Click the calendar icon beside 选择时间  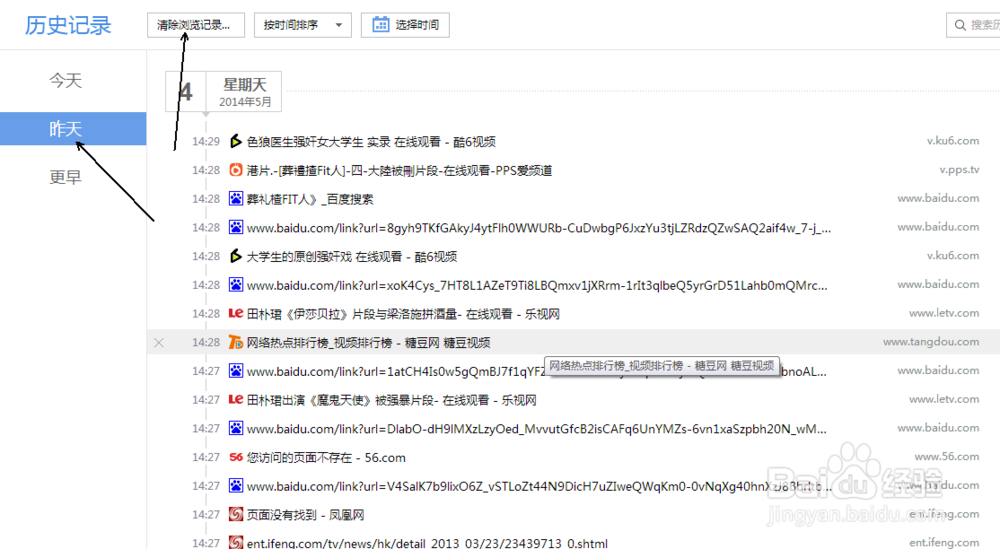coord(381,25)
